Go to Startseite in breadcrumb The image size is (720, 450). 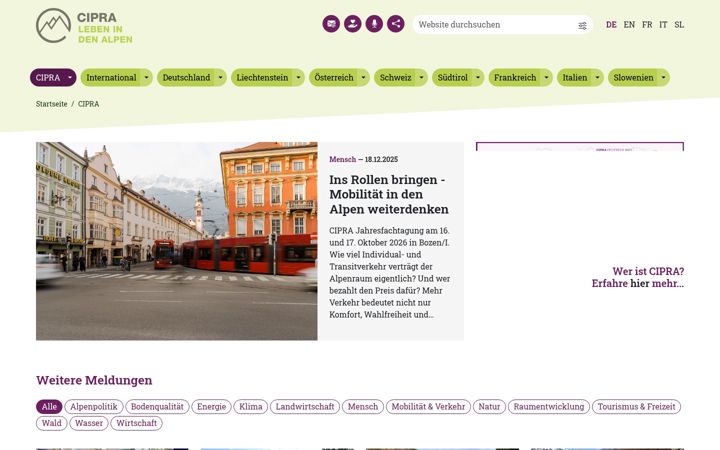pos(51,104)
